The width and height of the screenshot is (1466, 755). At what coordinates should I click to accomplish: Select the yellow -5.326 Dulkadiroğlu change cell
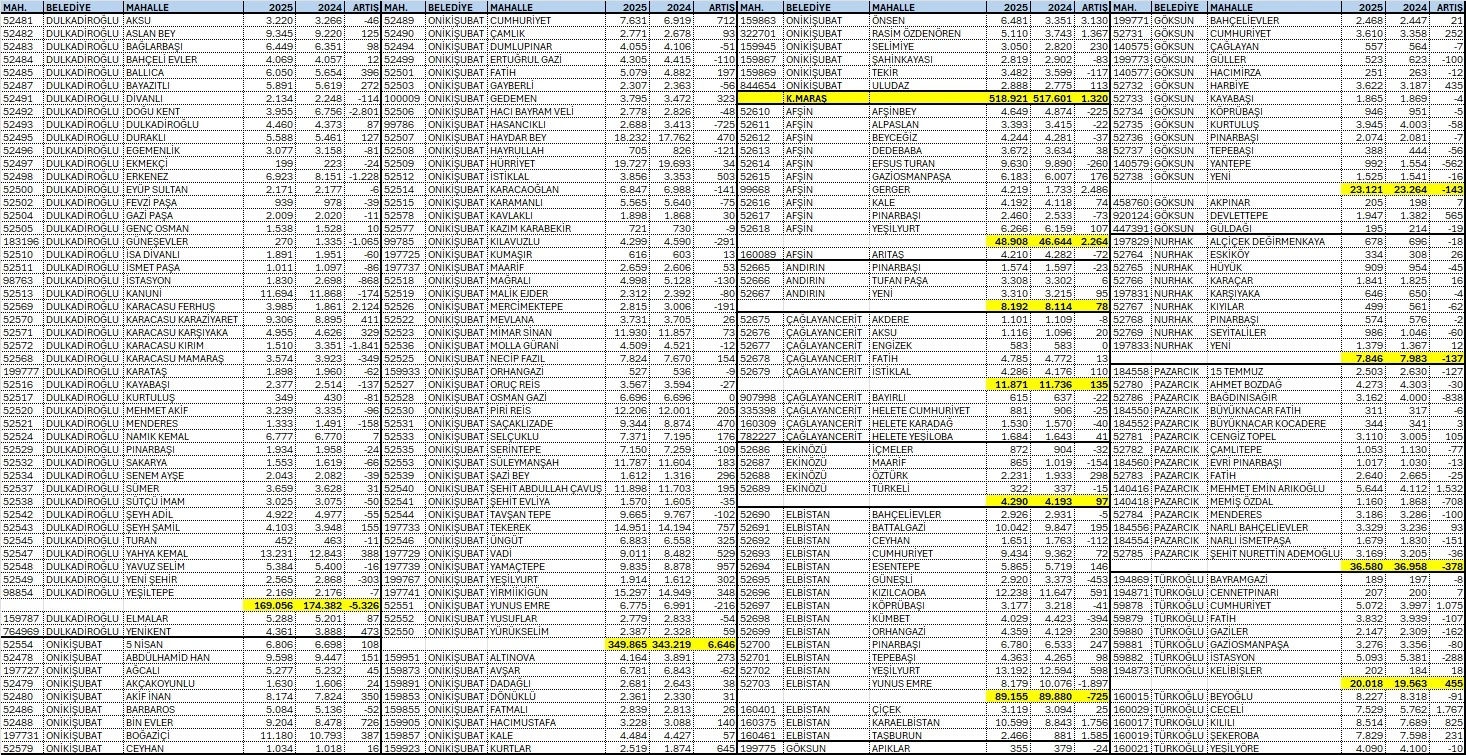[x=364, y=605]
